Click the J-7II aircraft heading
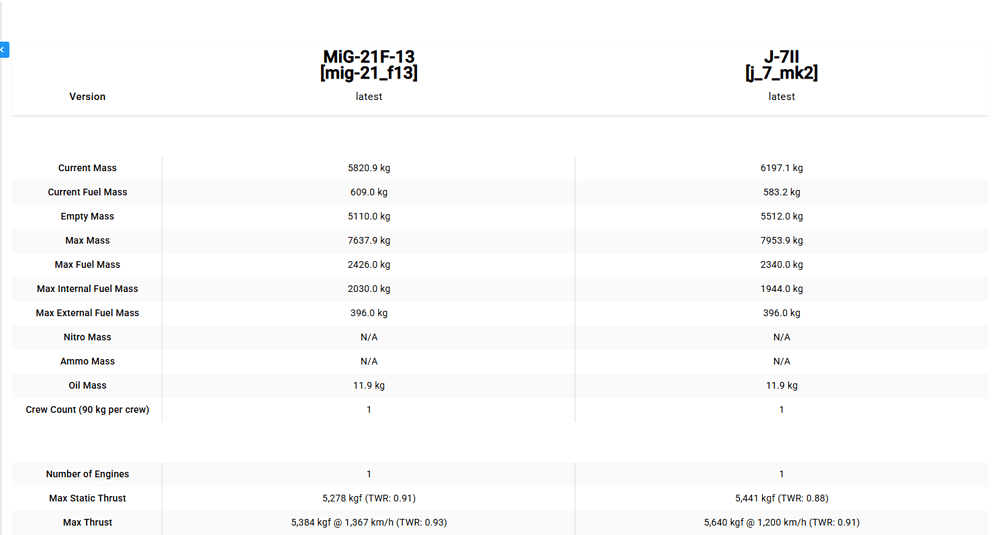This screenshot has height=535, width=999. click(781, 65)
